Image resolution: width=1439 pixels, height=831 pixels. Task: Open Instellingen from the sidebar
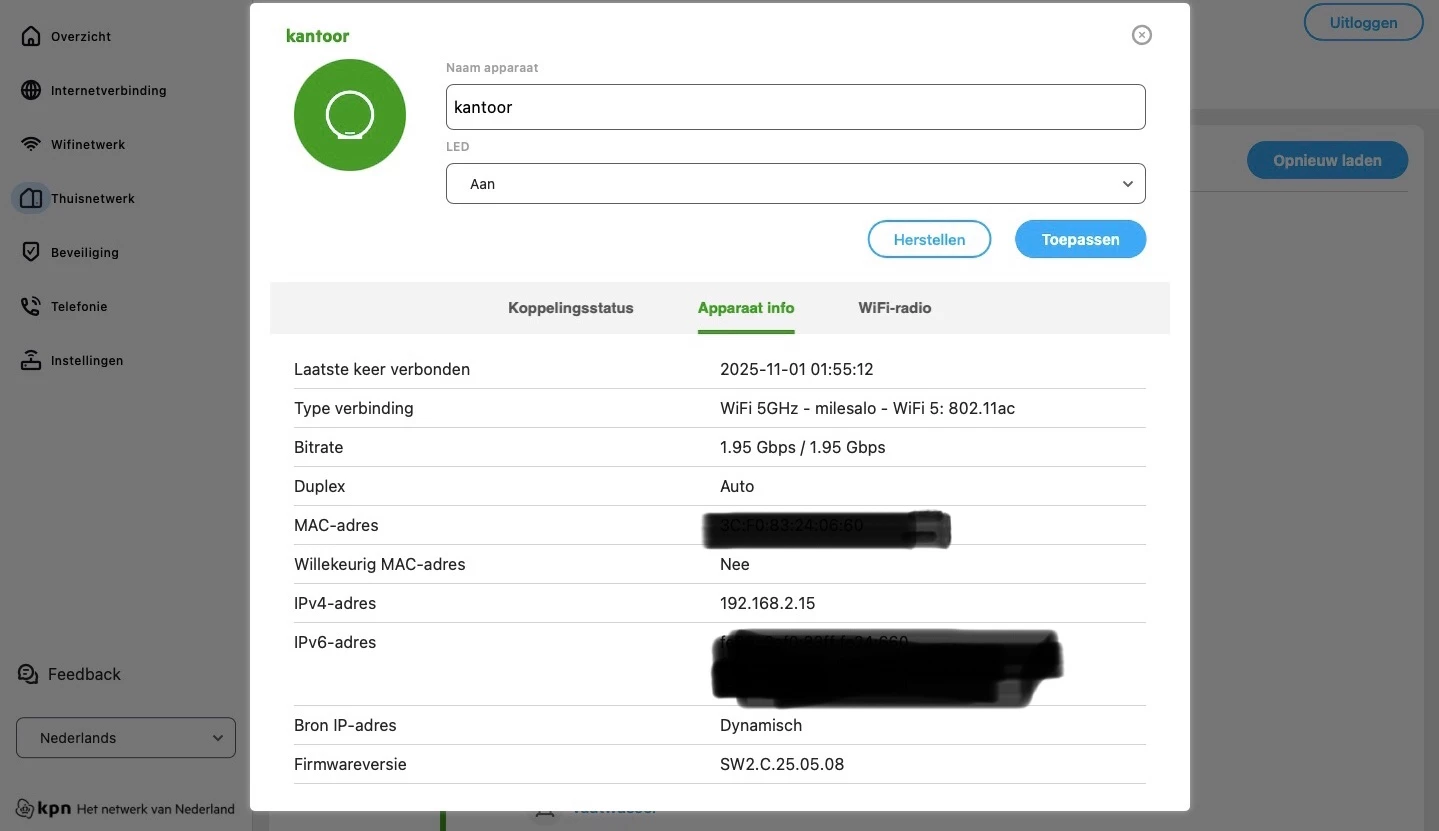pyautogui.click(x=87, y=360)
